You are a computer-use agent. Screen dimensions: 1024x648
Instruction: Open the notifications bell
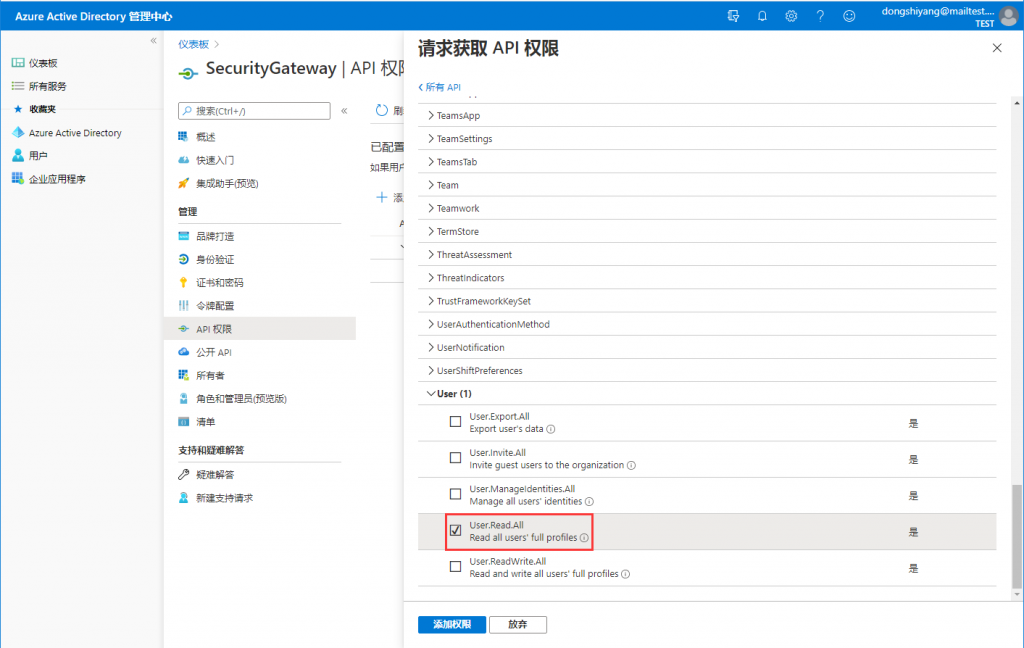[x=762, y=16]
